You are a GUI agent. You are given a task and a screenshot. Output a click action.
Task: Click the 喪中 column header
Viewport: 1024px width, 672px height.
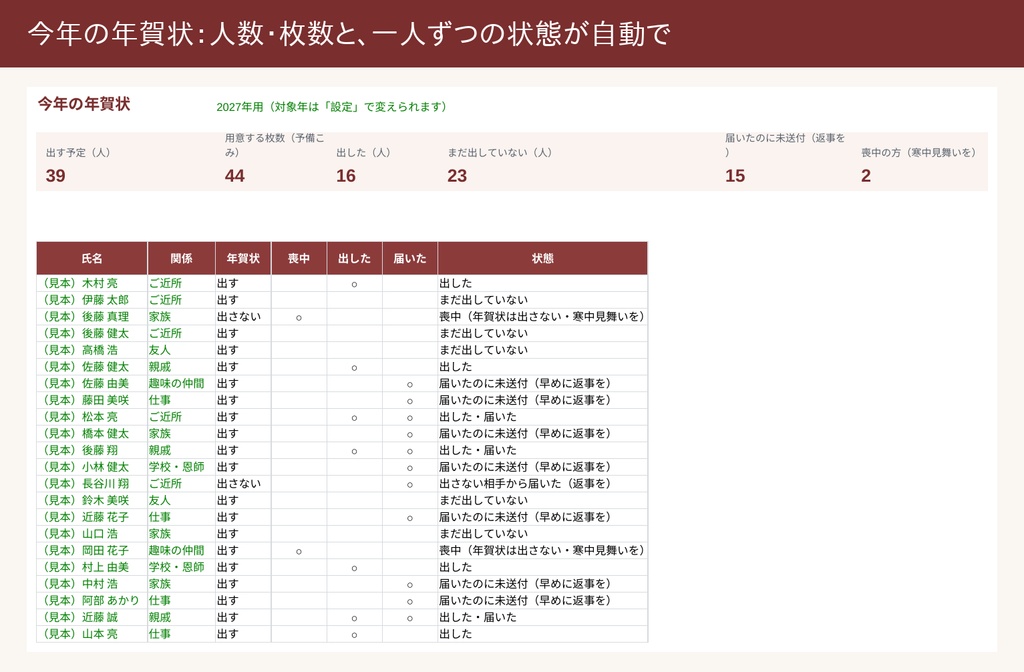(x=298, y=259)
